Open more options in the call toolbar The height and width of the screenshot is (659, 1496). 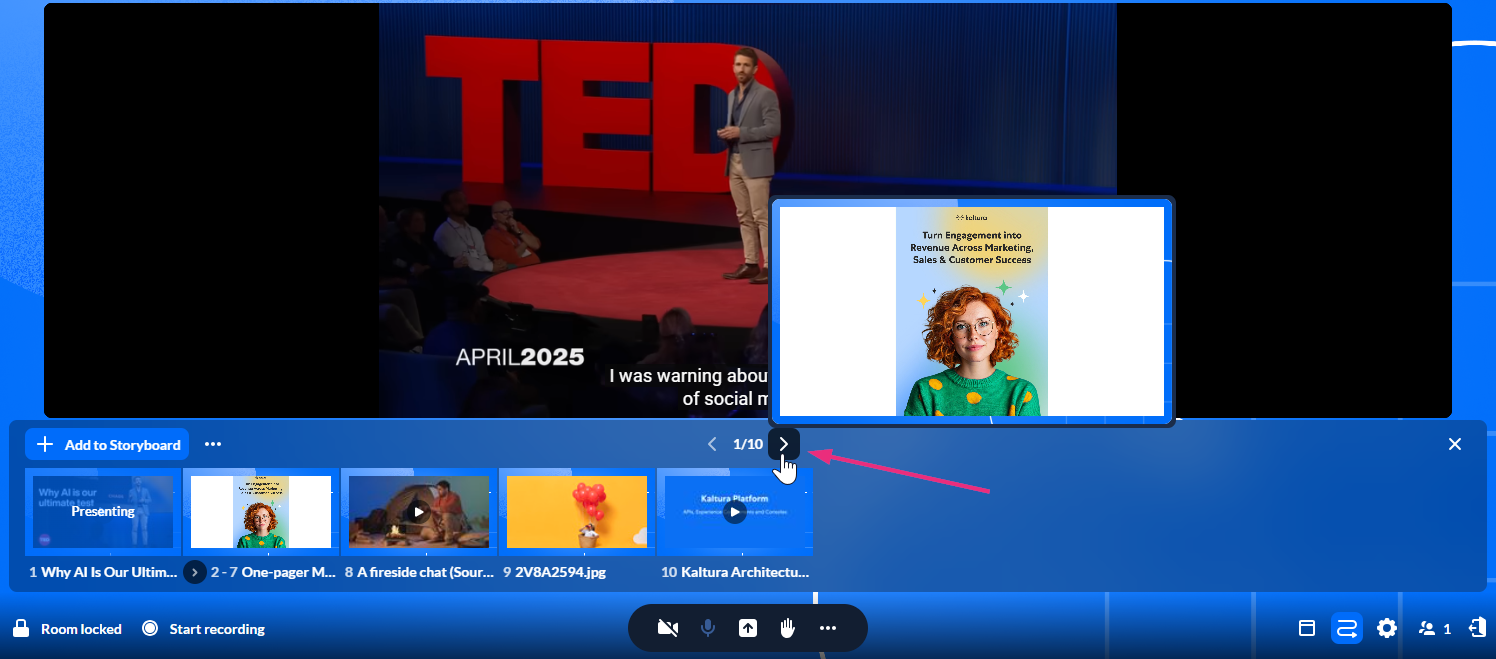point(827,628)
